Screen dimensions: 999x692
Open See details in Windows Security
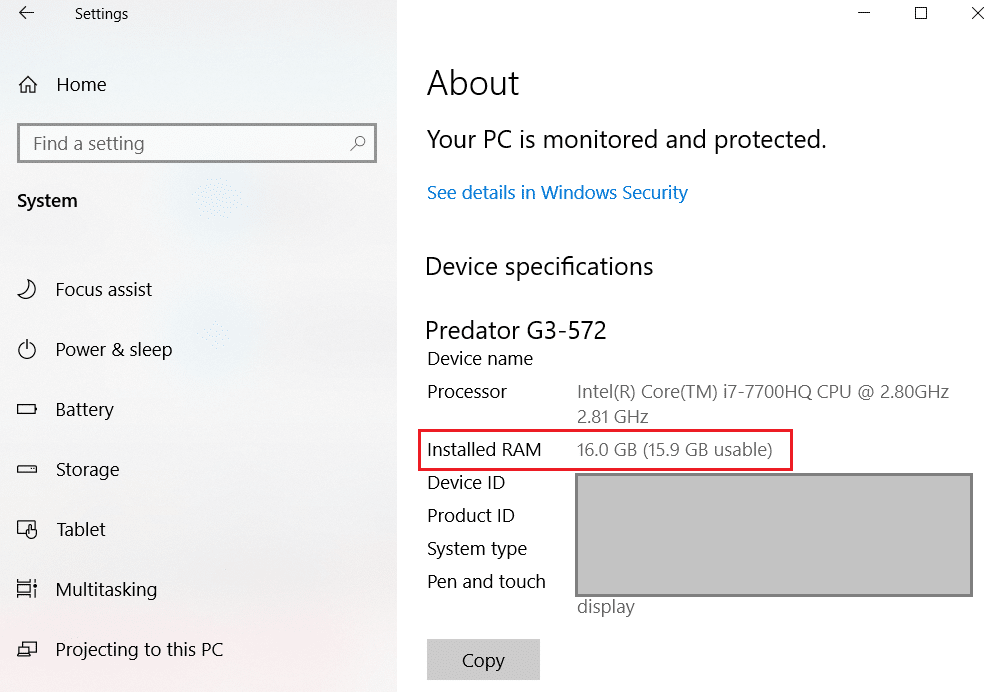pos(557,192)
